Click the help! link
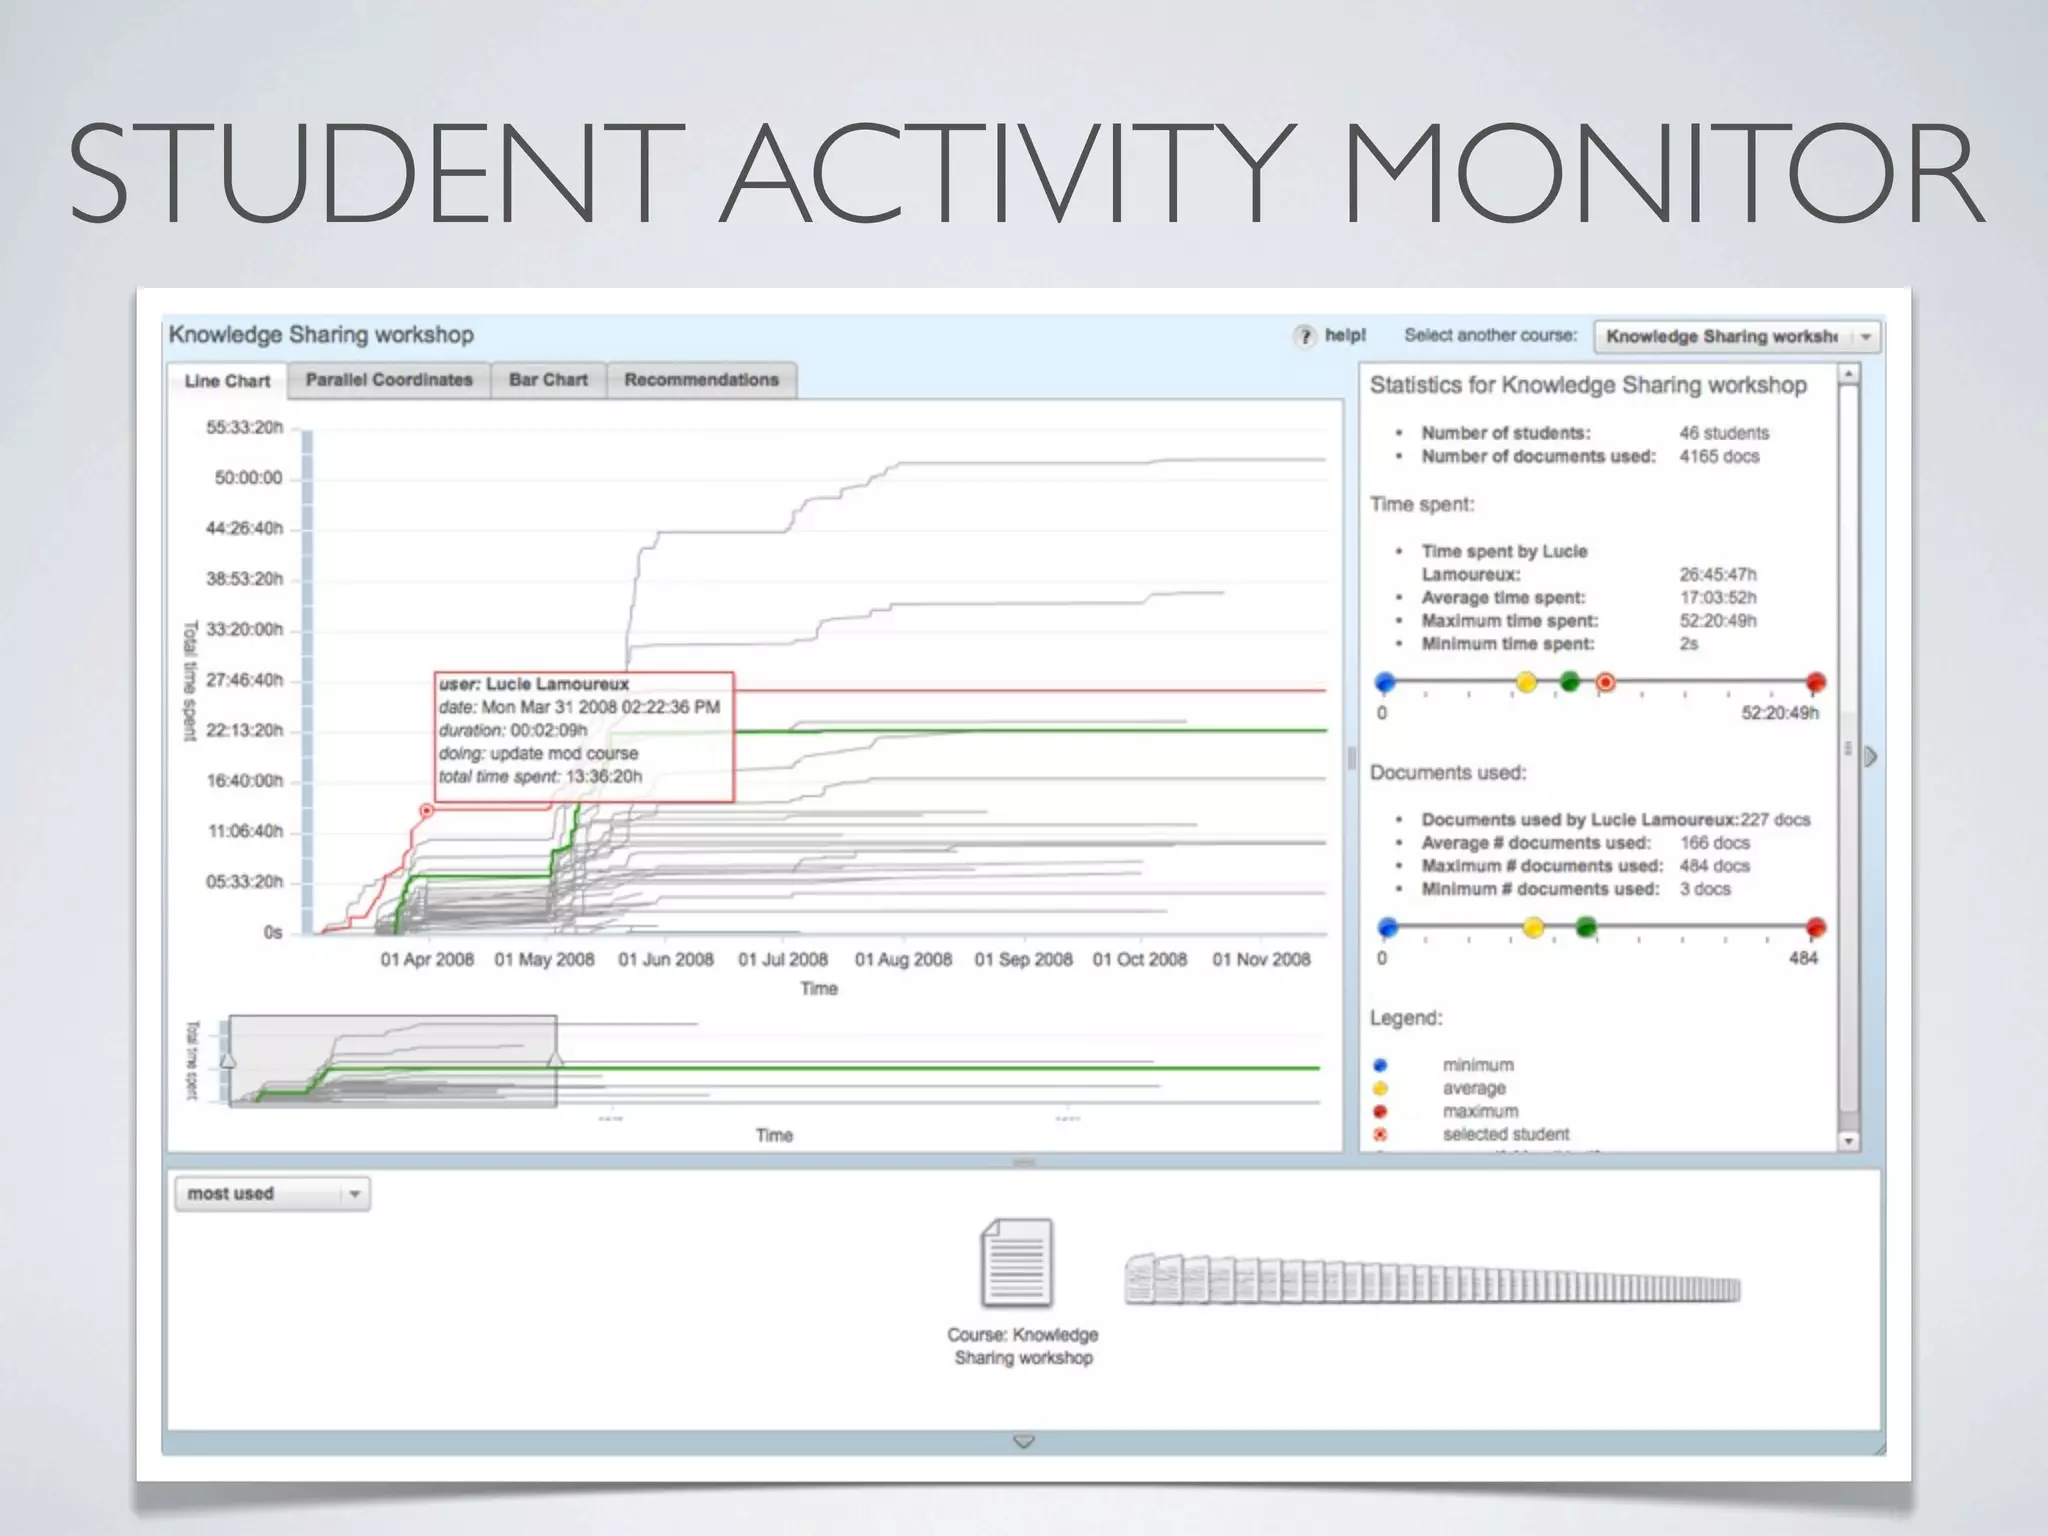Viewport: 2048px width, 1536px height. click(1345, 336)
